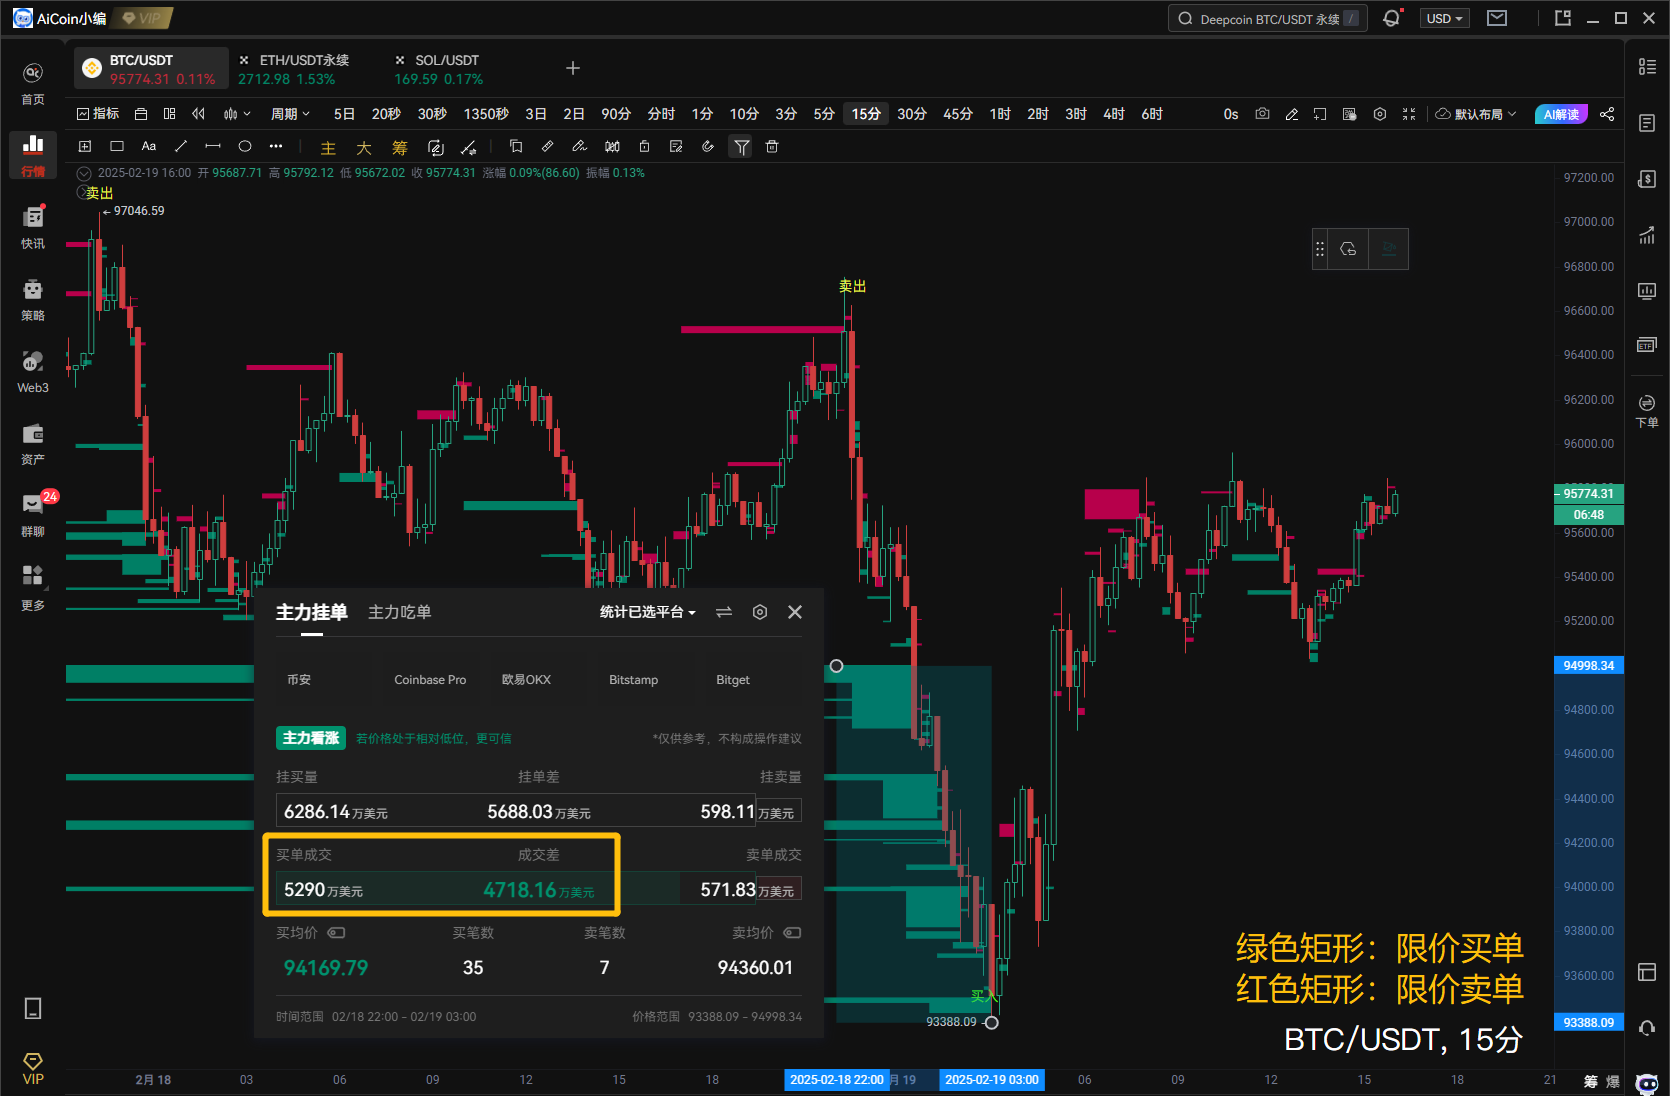Expand the 统计已选平台 dropdown
Screen dimensions: 1670x1096
648,612
